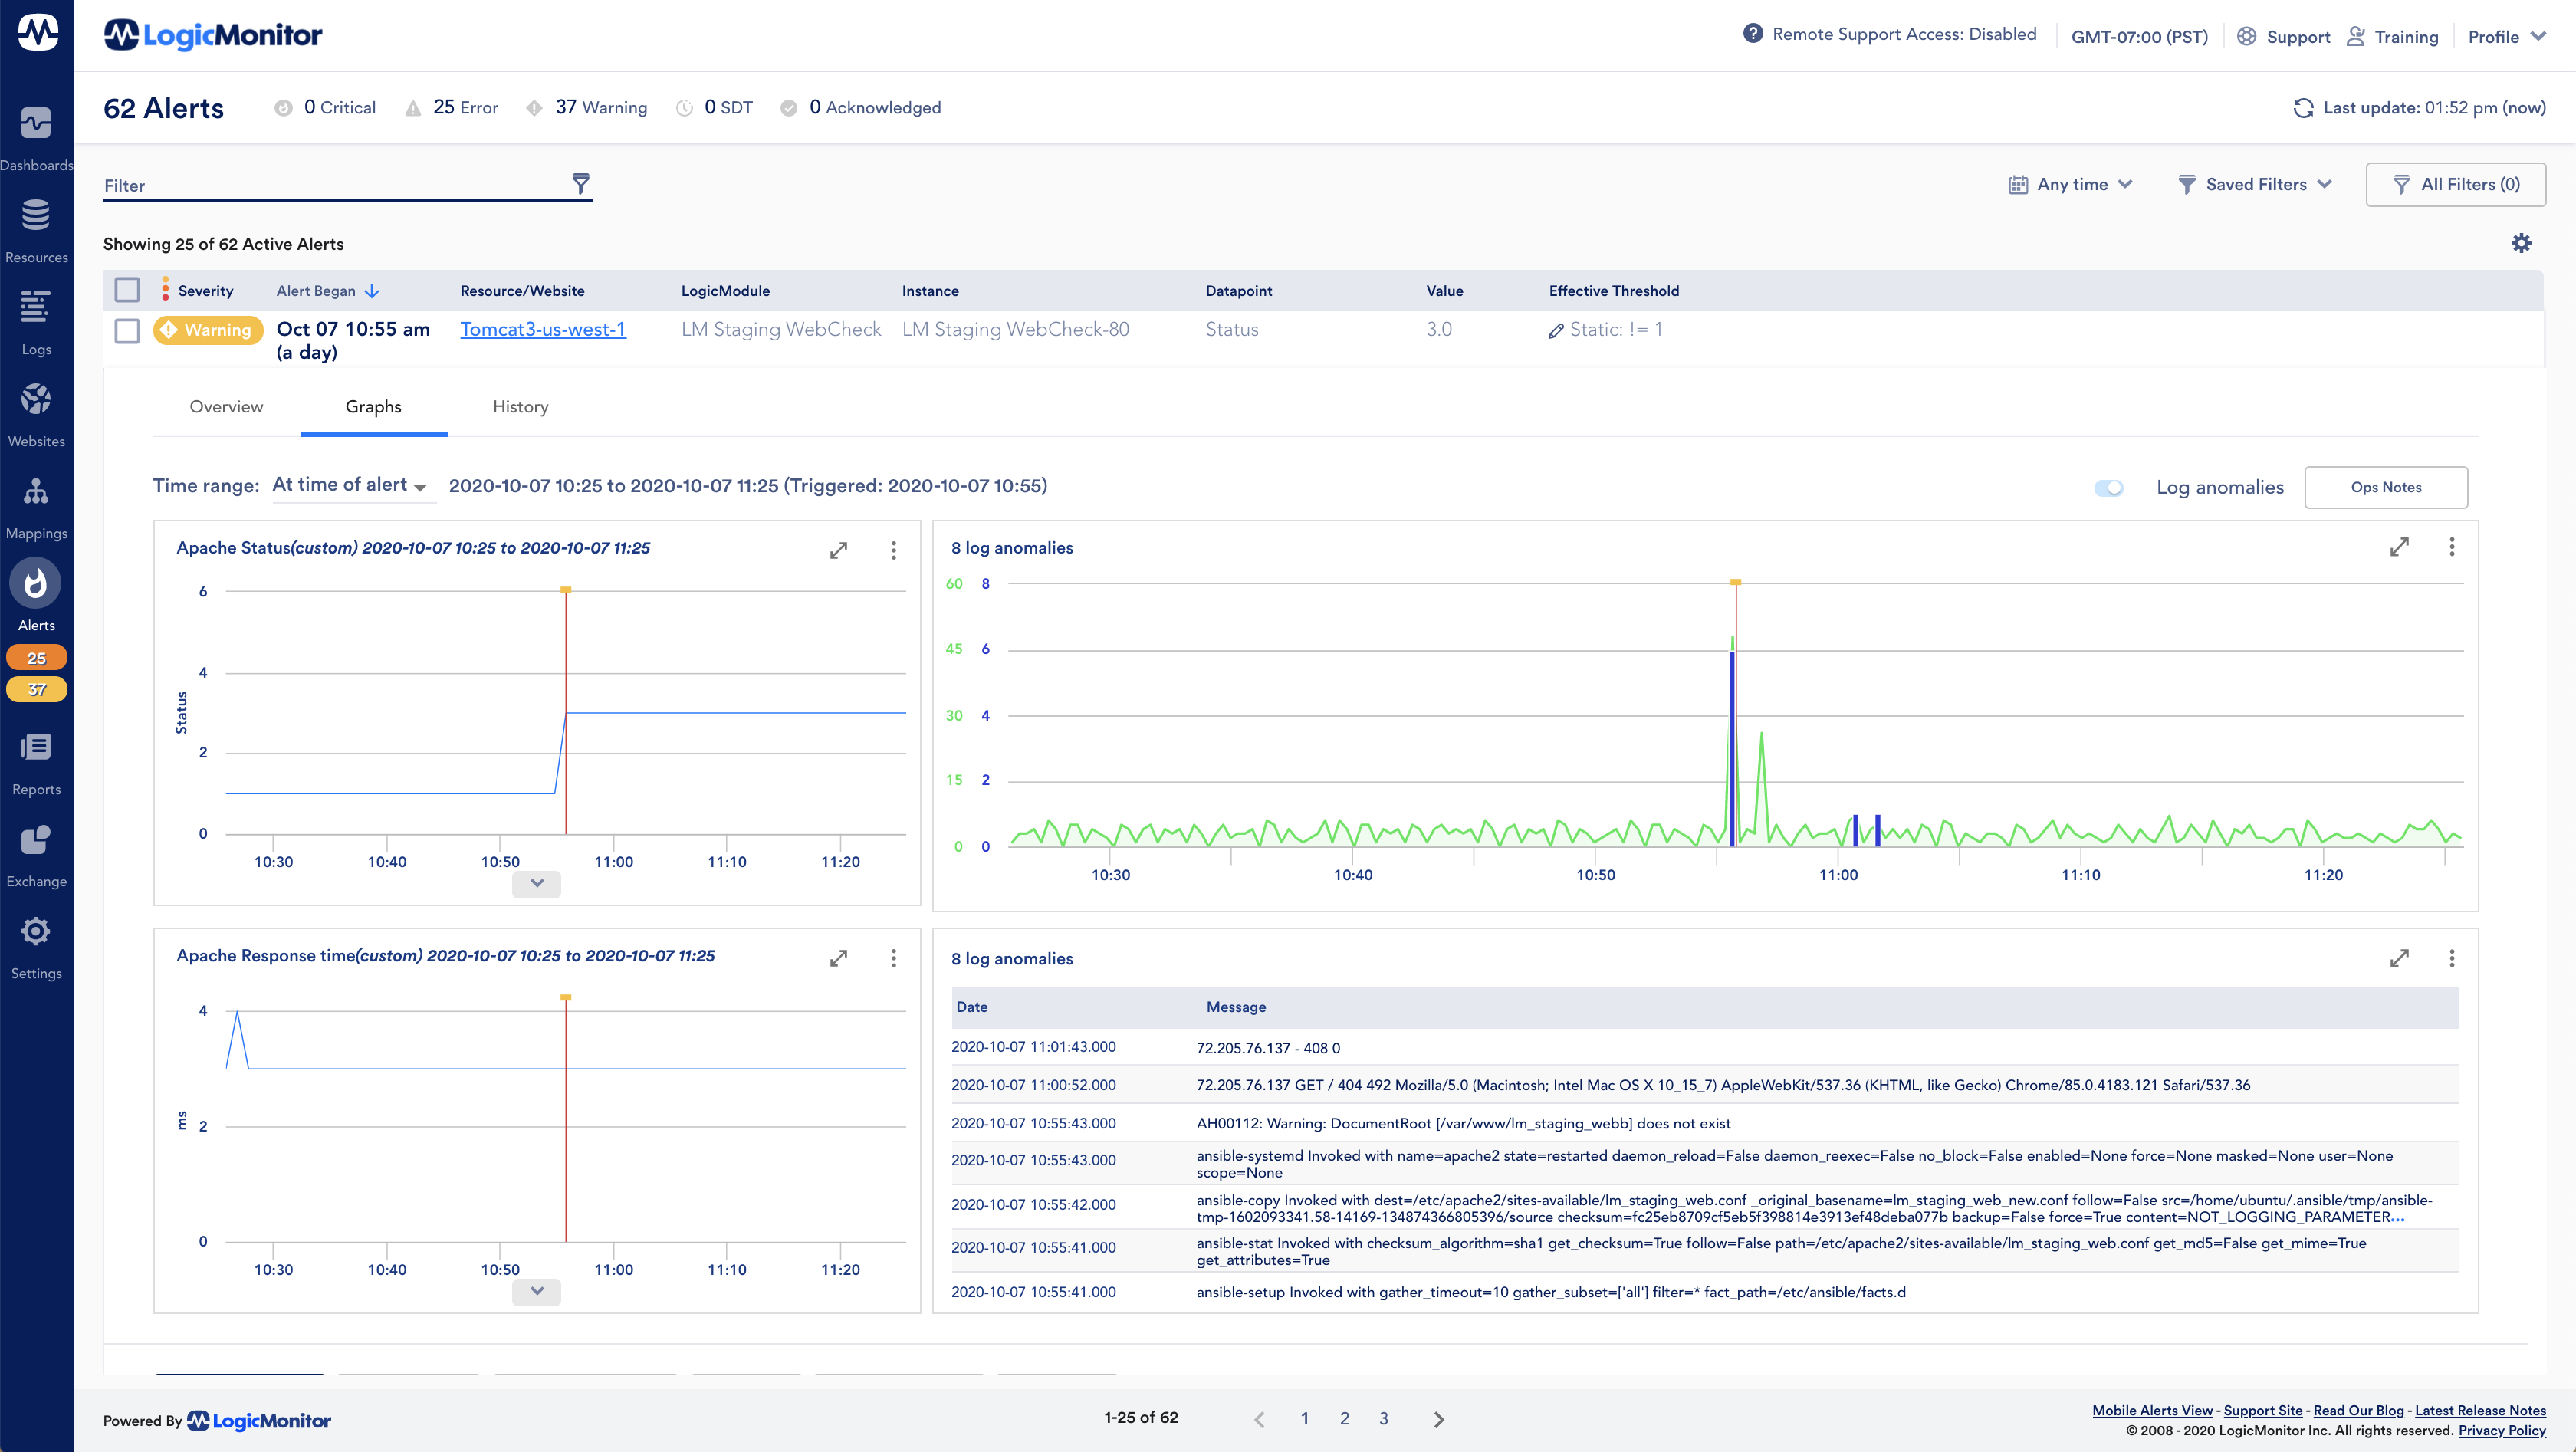Expand the Apache Response time graph
The image size is (2576, 1452).
838,958
